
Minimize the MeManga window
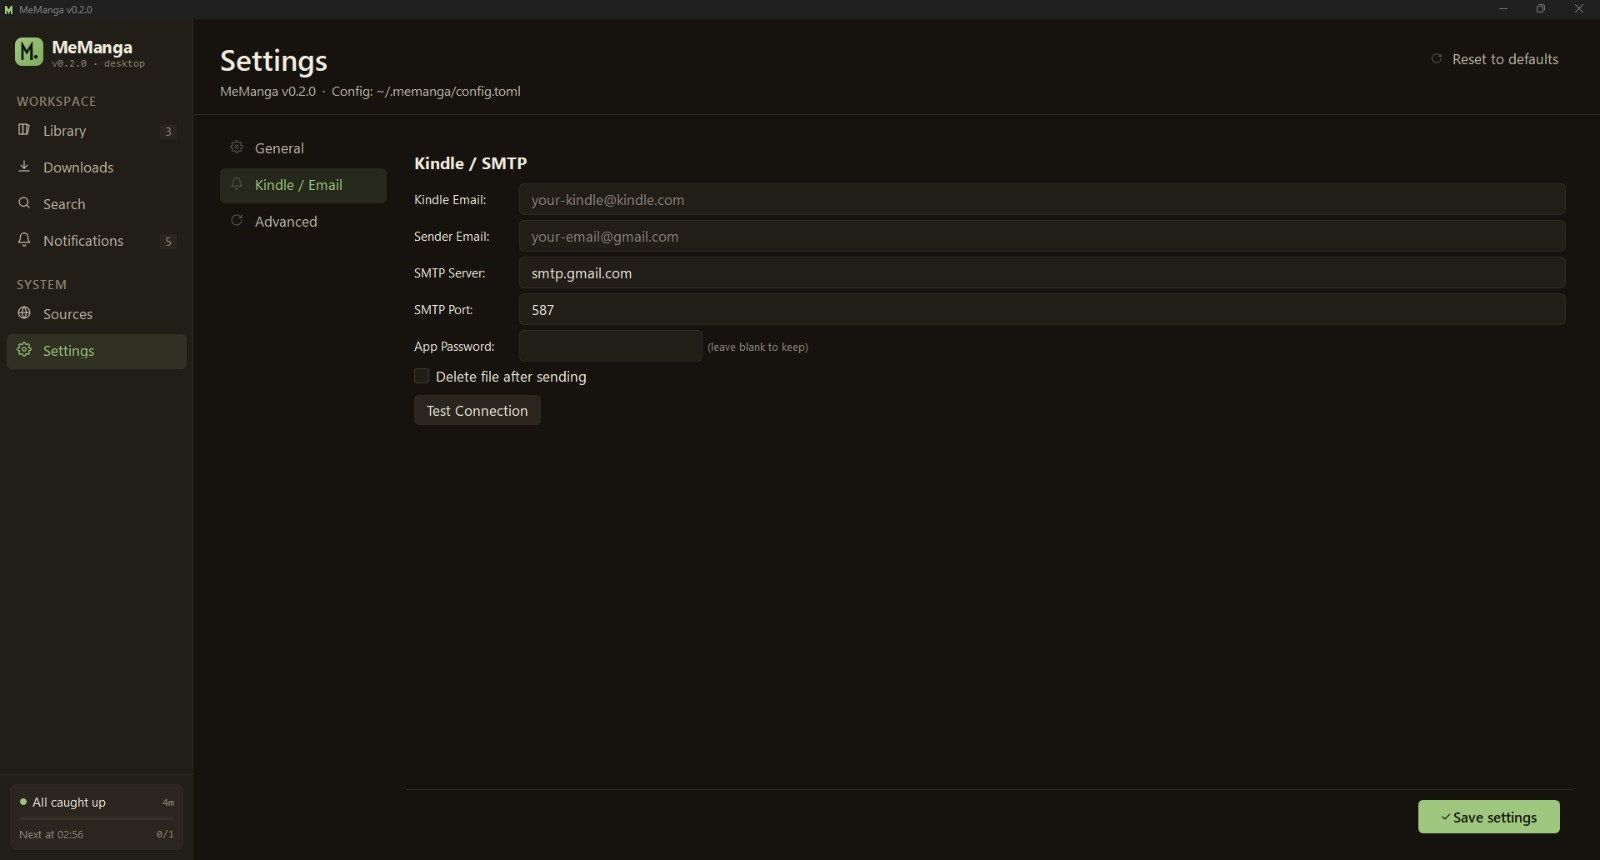(x=1503, y=9)
